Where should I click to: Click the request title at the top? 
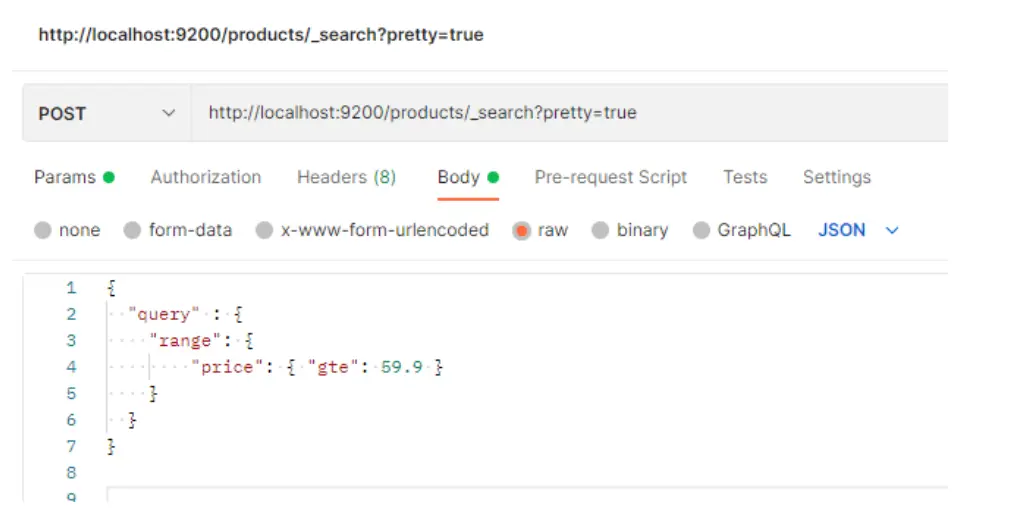click(x=260, y=35)
